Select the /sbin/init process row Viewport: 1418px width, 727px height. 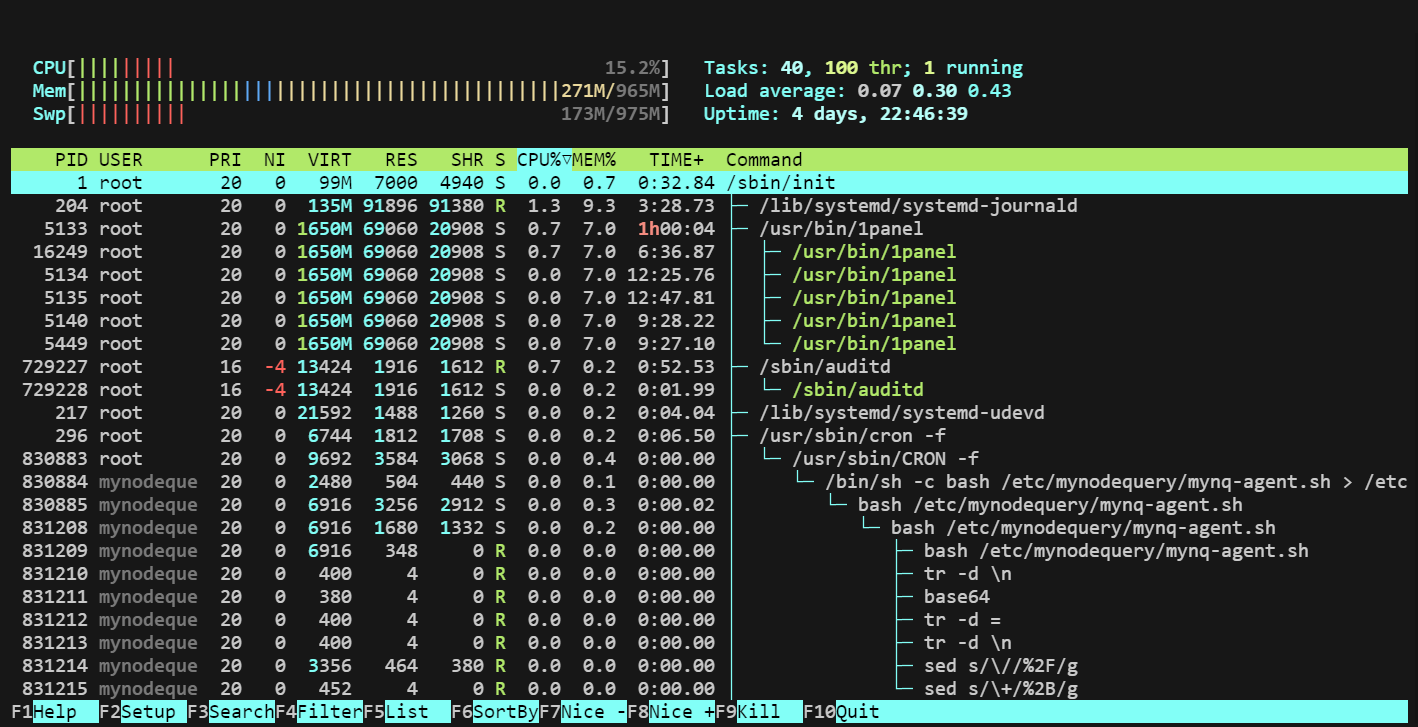pos(709,183)
